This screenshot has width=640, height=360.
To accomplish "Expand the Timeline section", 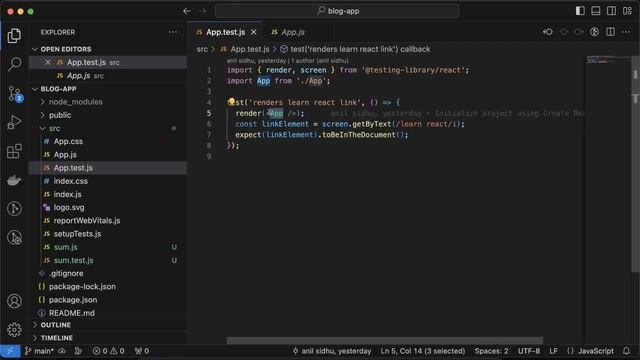I will (x=108, y=338).
